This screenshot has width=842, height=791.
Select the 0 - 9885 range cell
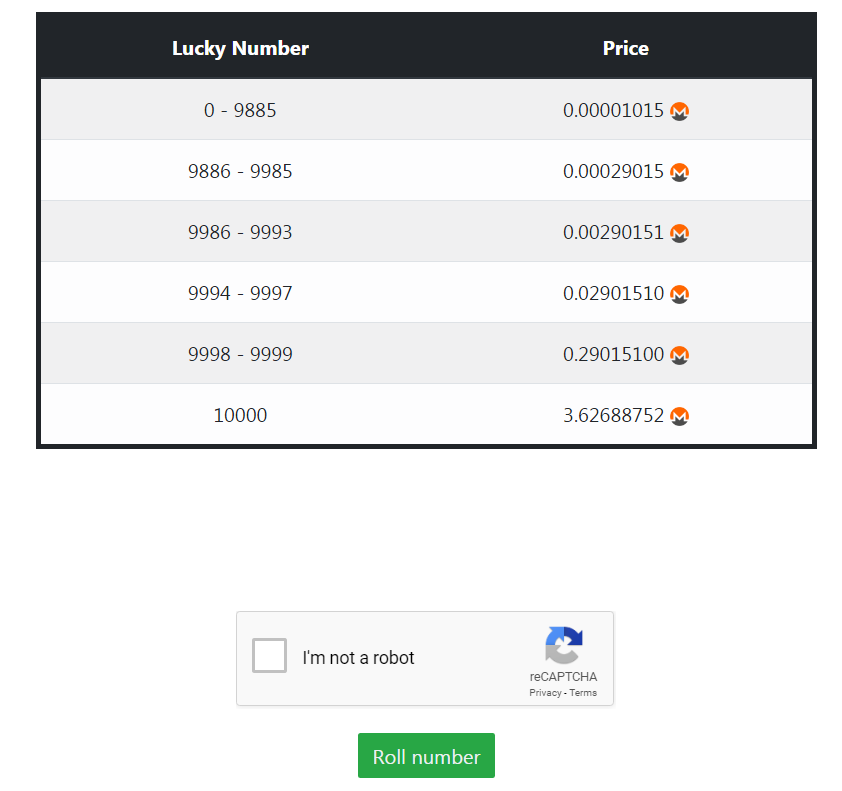pyautogui.click(x=240, y=110)
